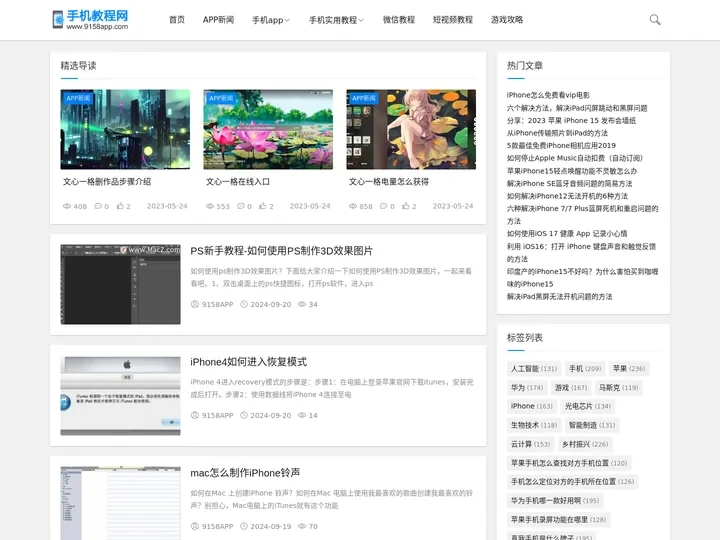Click clock icon next to 2024-09-20 on PS article
Image resolution: width=720 pixels, height=540 pixels.
click(244, 304)
